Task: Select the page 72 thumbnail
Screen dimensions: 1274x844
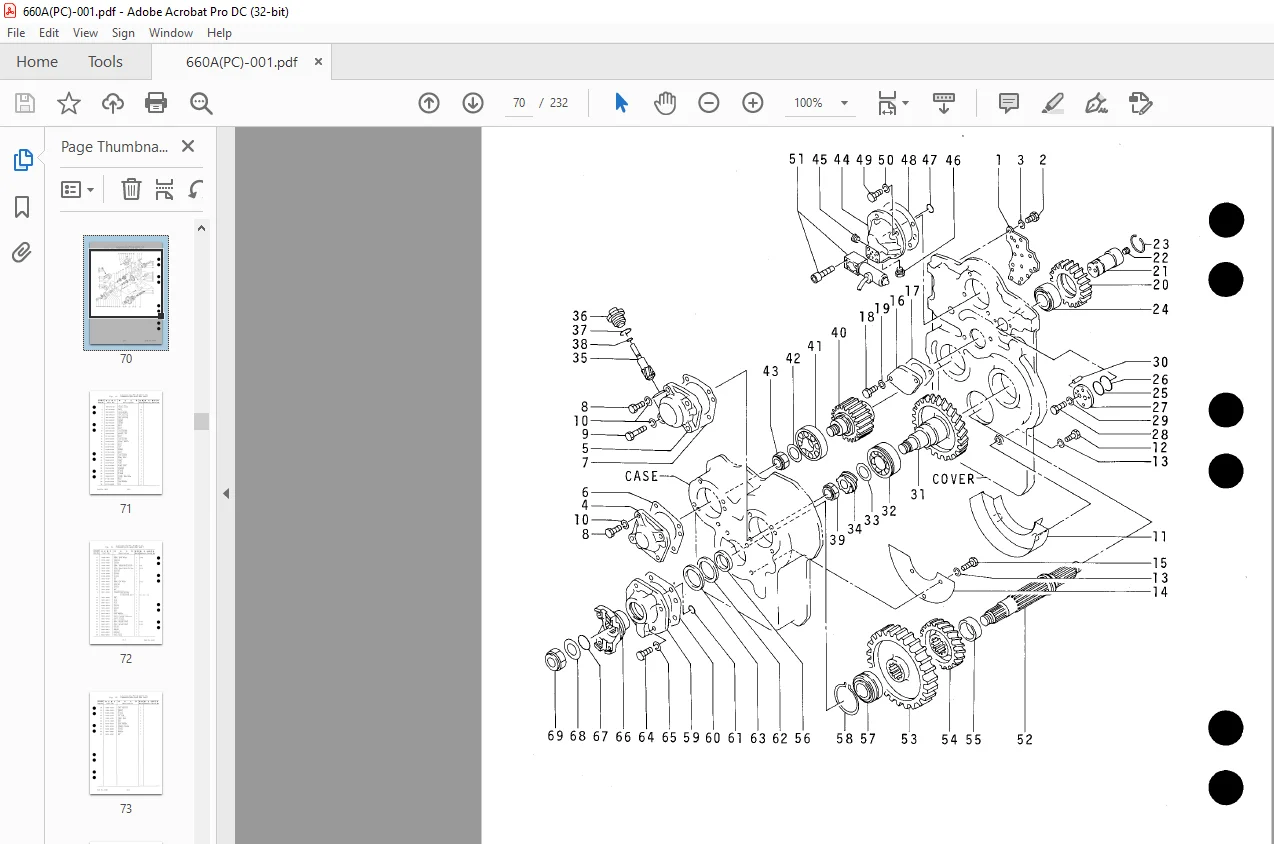Action: click(x=126, y=593)
